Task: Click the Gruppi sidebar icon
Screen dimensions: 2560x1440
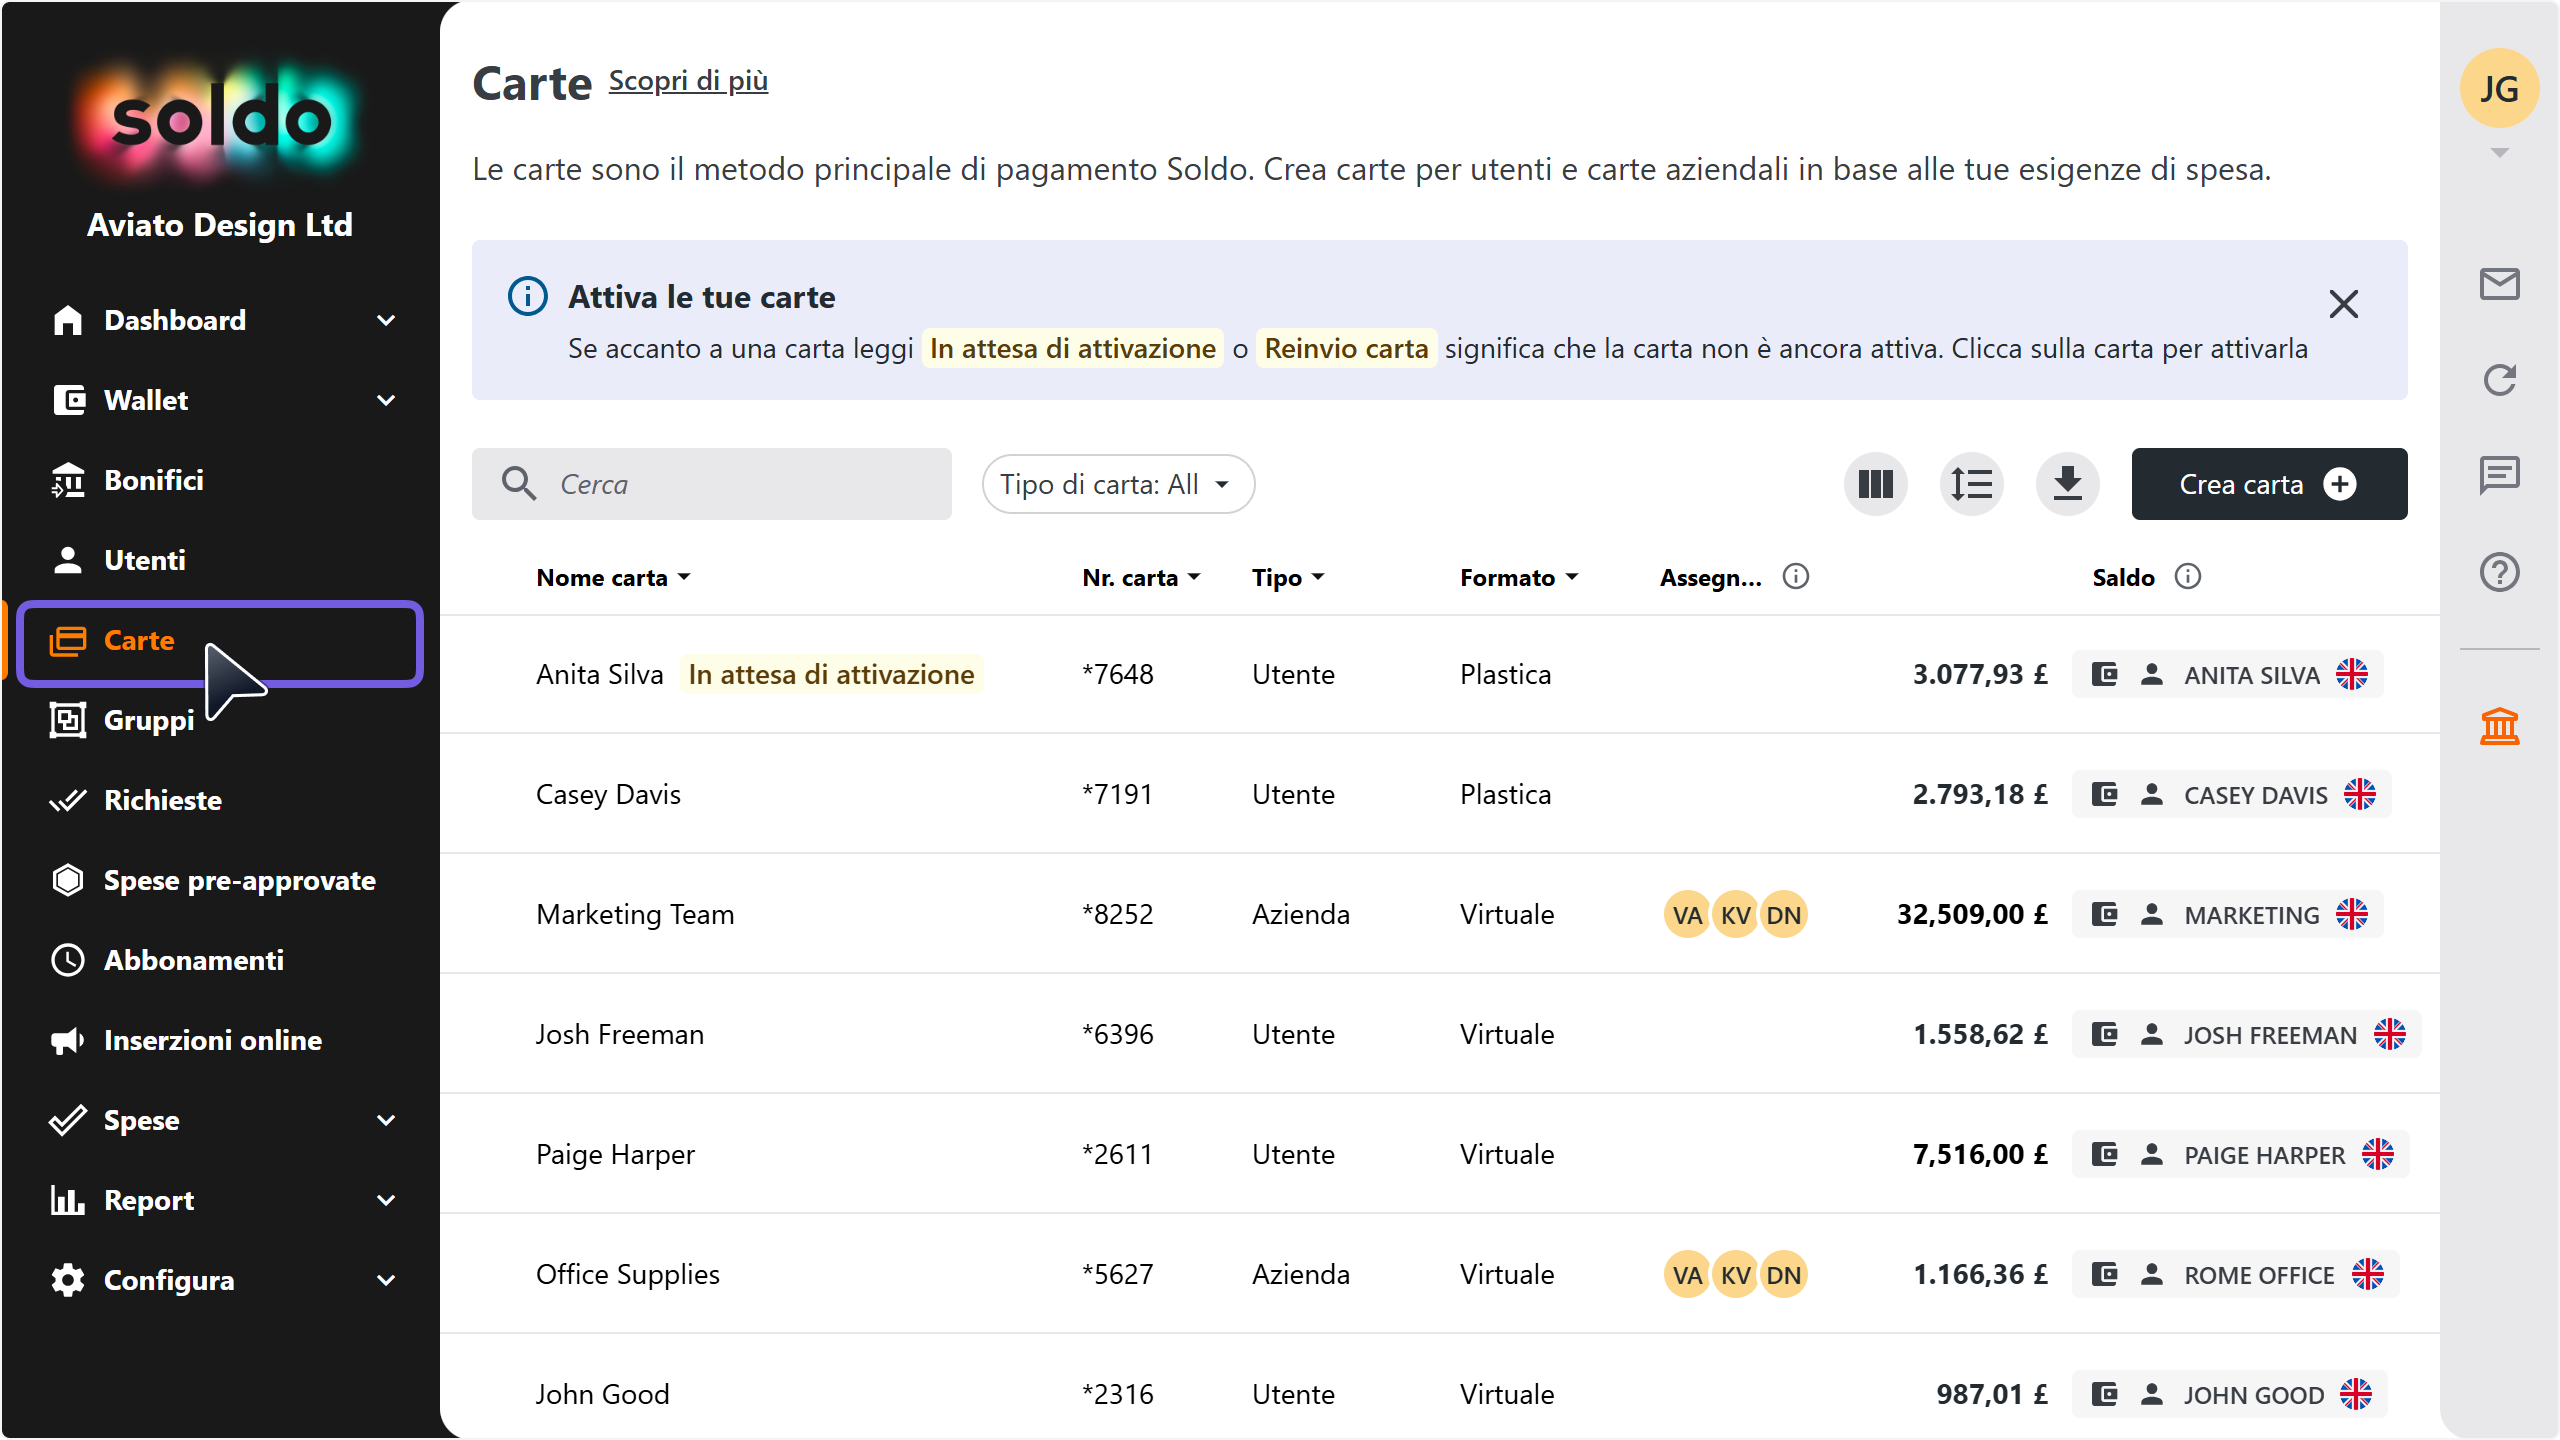Action: pos(68,720)
